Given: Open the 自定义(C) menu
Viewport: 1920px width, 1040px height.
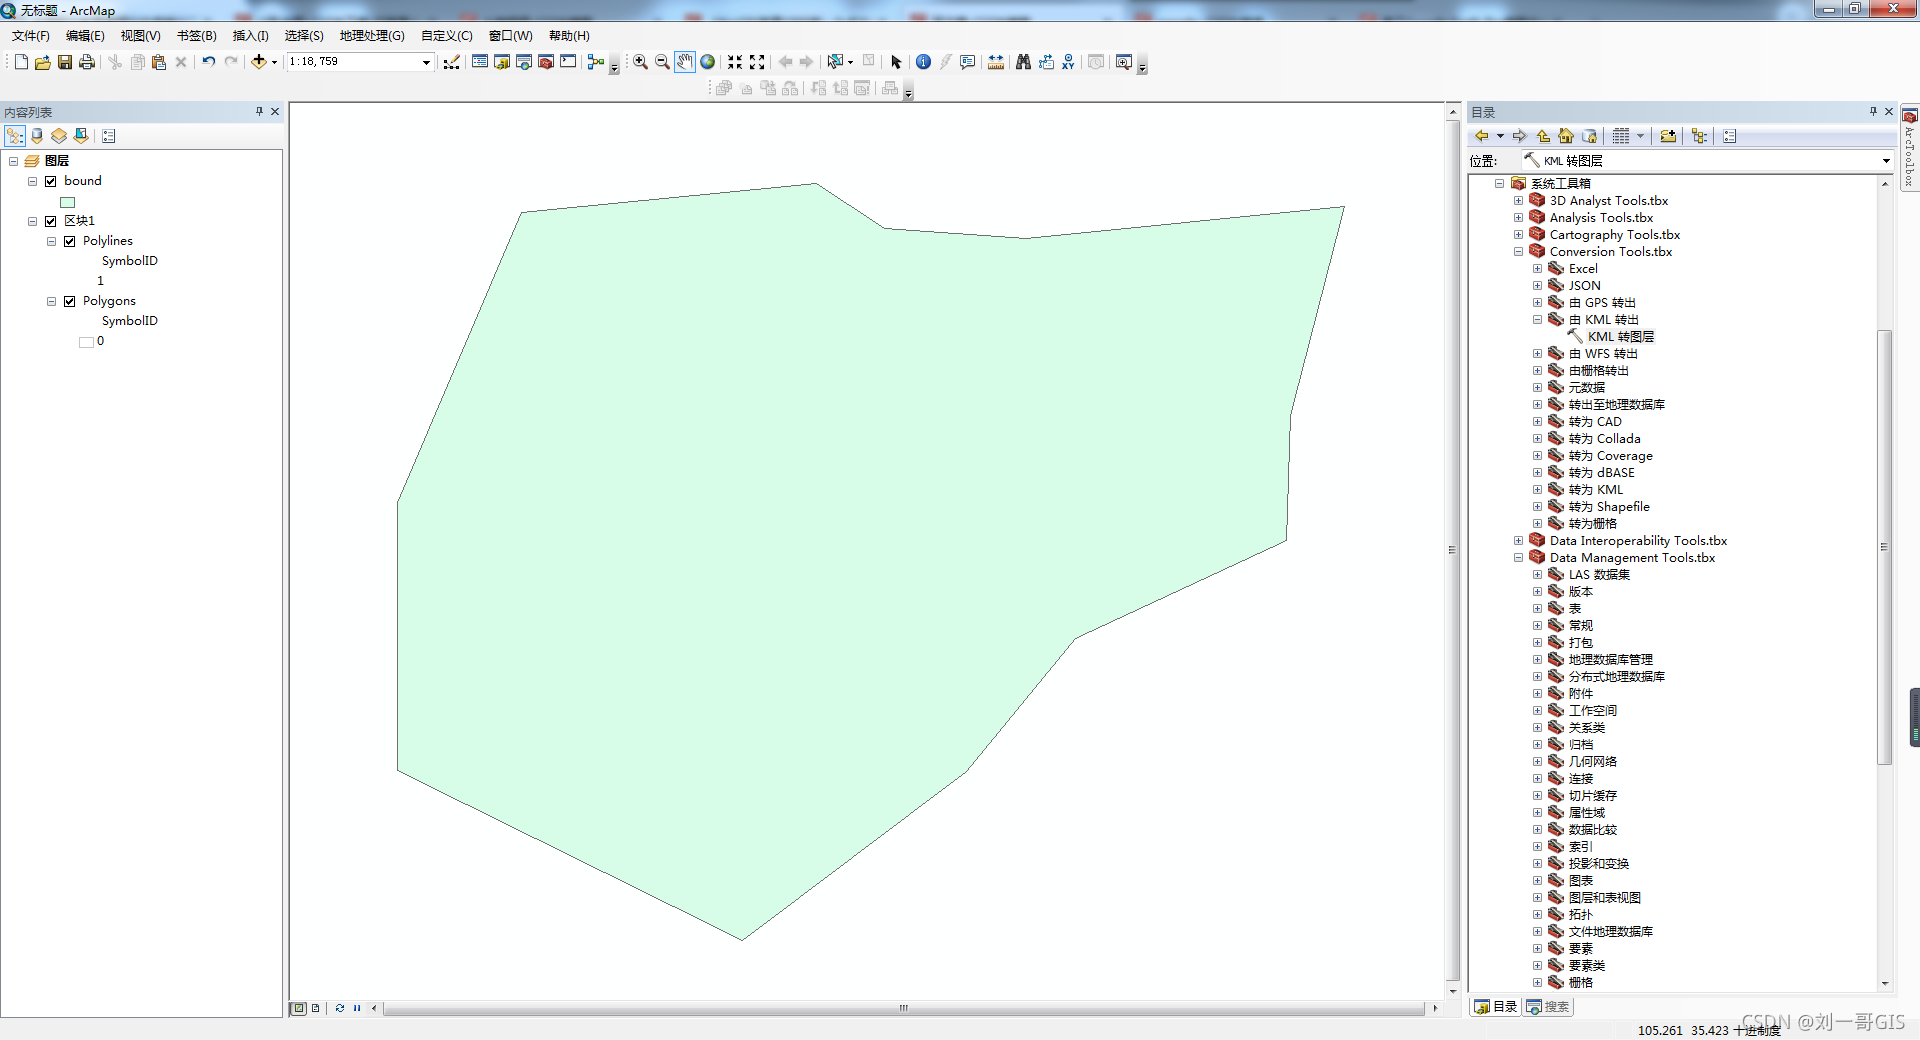Looking at the screenshot, I should click(446, 36).
